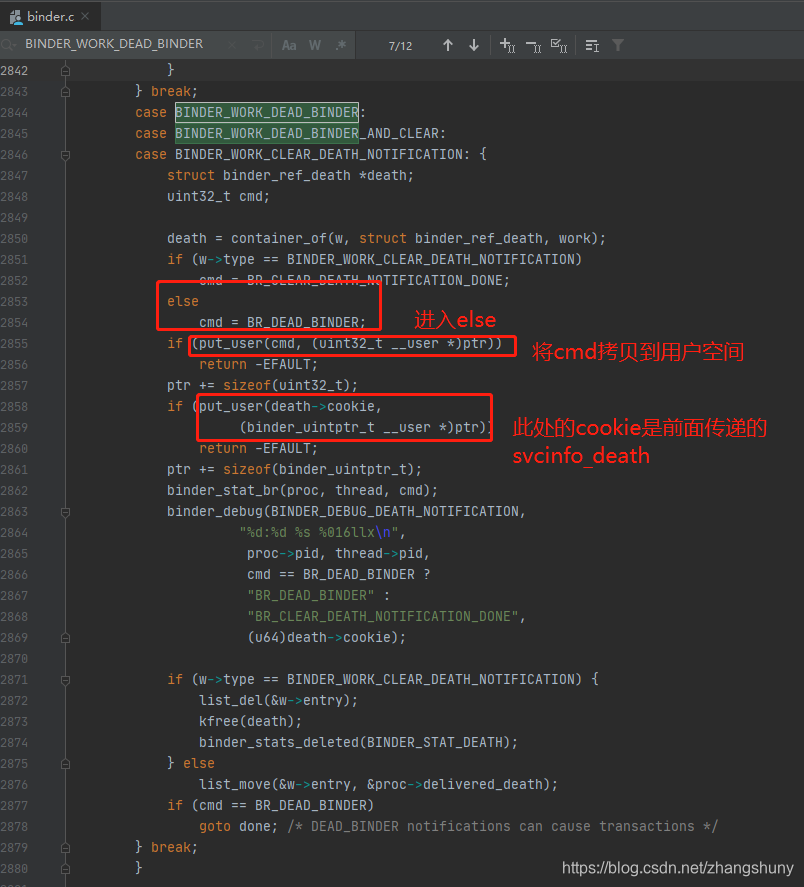
Task: Click line number 2854 in the gutter
Action: pyautogui.click(x=14, y=322)
